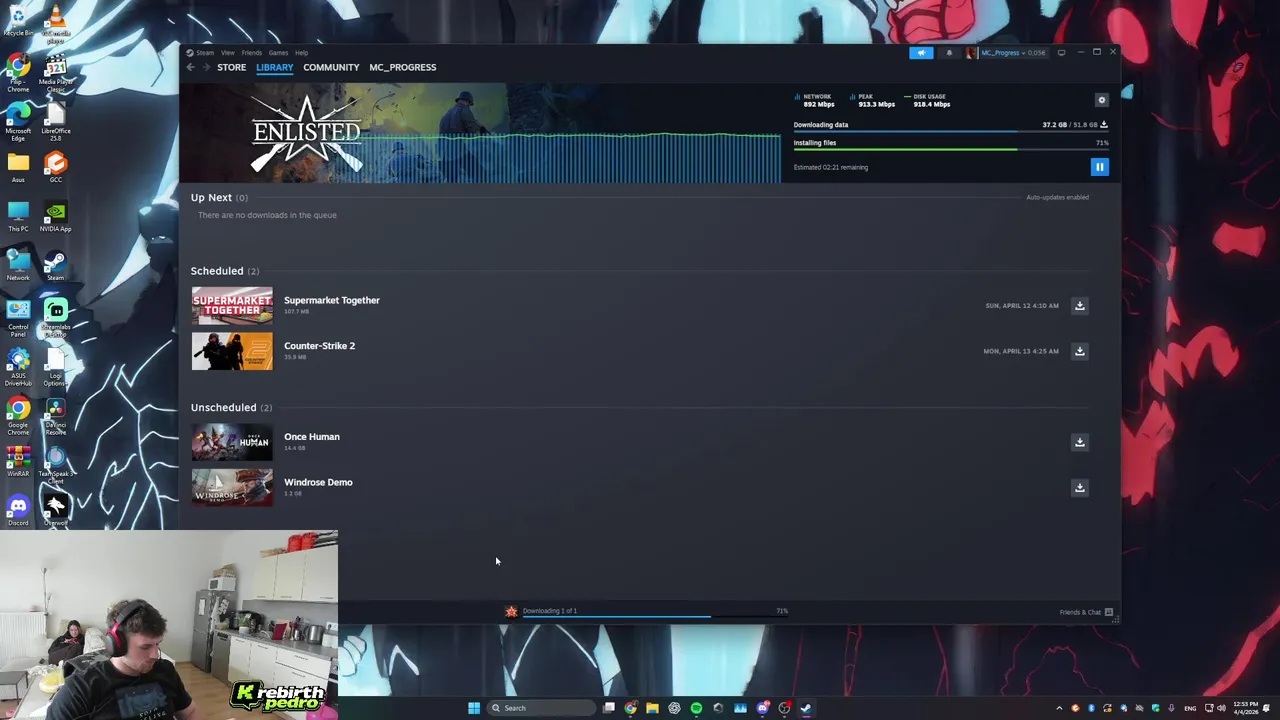Click the Scheduled (2) heading
The width and height of the screenshot is (1280, 720).
[x=225, y=271]
